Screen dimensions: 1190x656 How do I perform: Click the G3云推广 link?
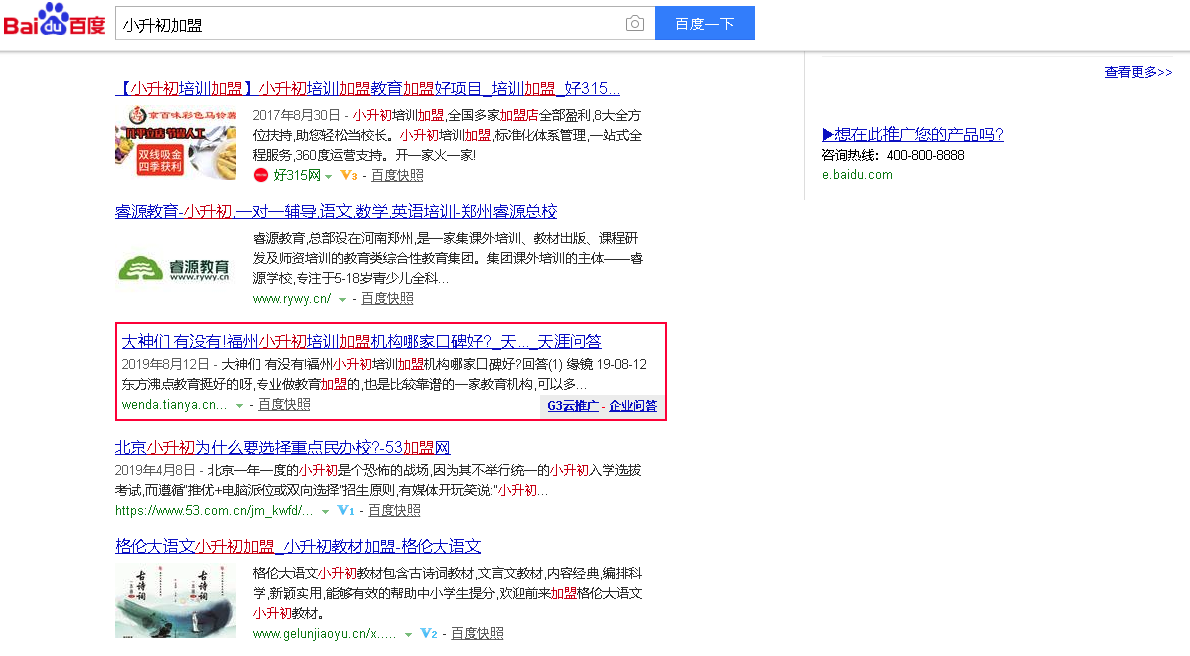point(573,405)
